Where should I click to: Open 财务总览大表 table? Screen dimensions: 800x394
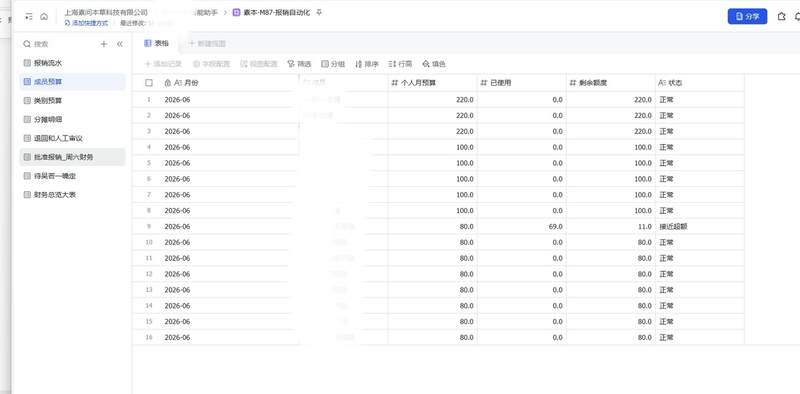pyautogui.click(x=72, y=195)
